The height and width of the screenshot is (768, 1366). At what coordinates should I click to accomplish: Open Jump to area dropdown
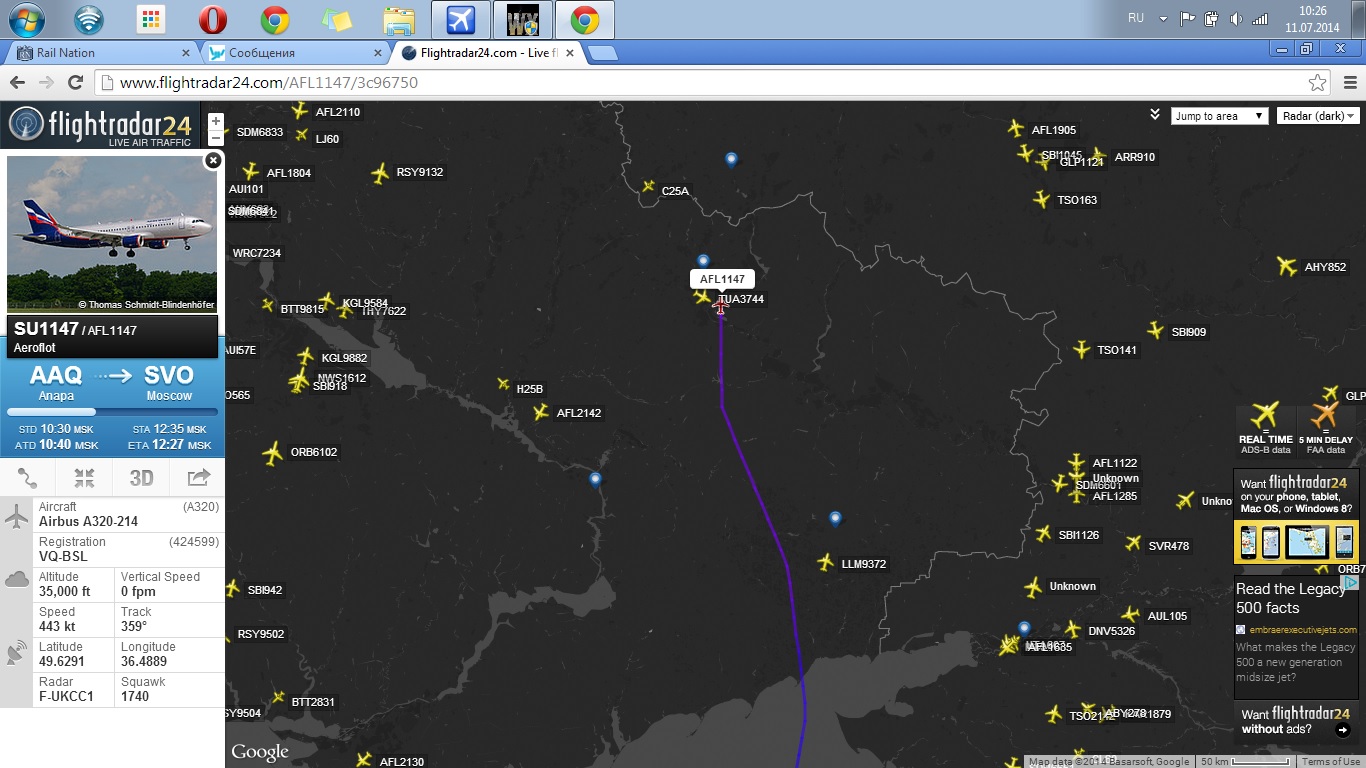[x=1219, y=116]
